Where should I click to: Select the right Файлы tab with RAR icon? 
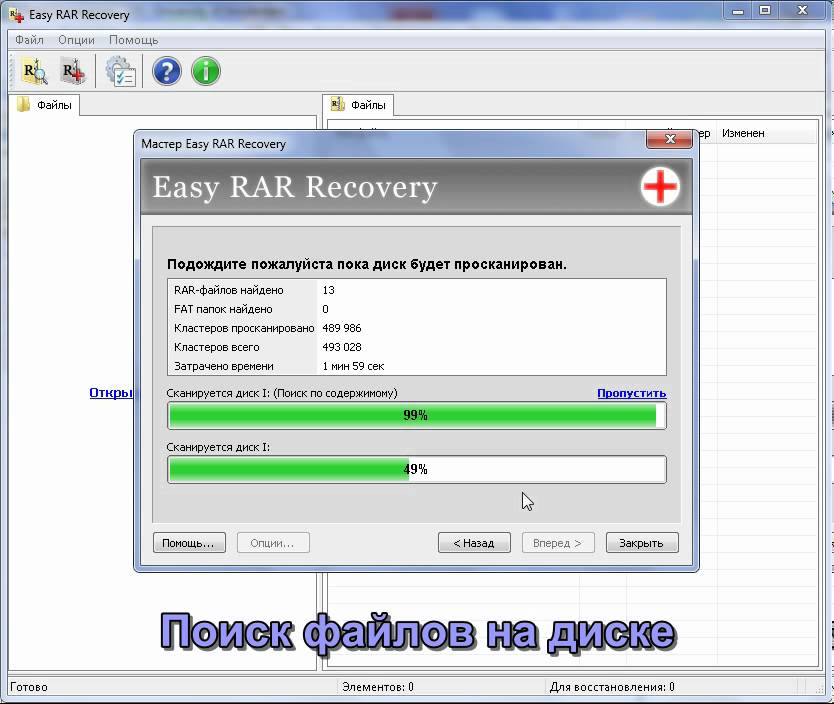[x=358, y=105]
